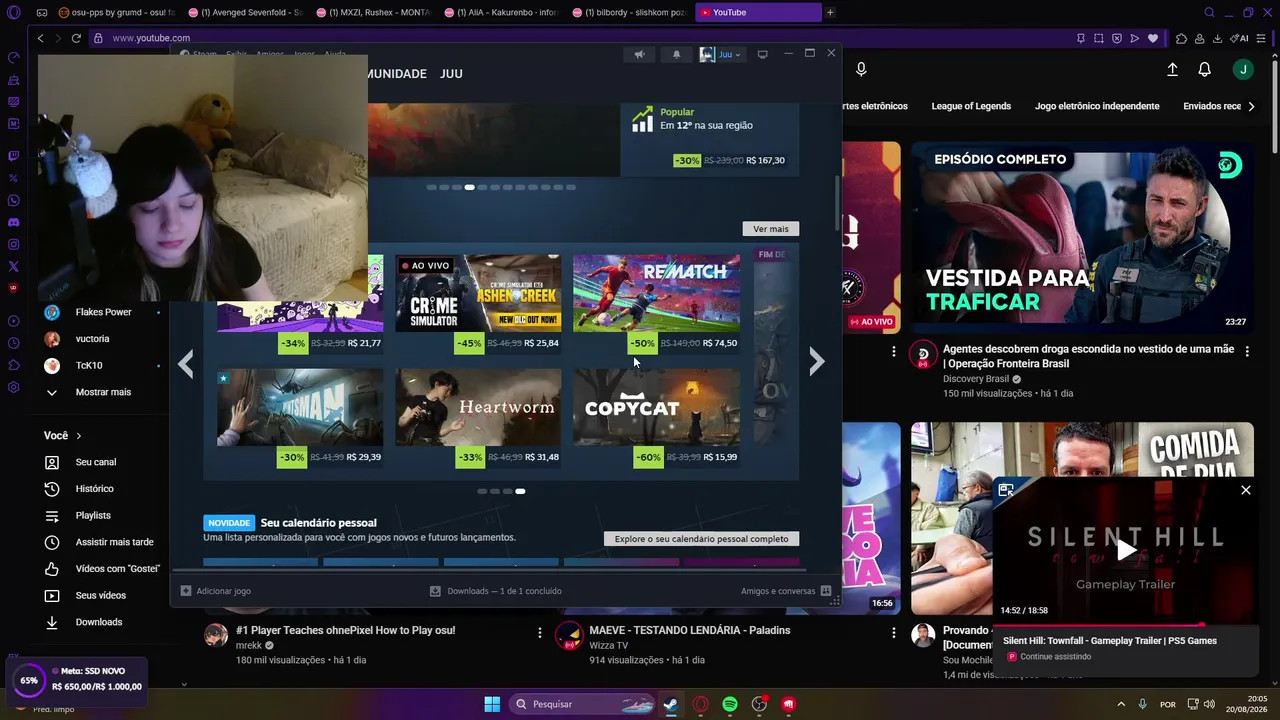Open the Heartworm game card in Steam
The image size is (1280, 720).
tap(478, 418)
